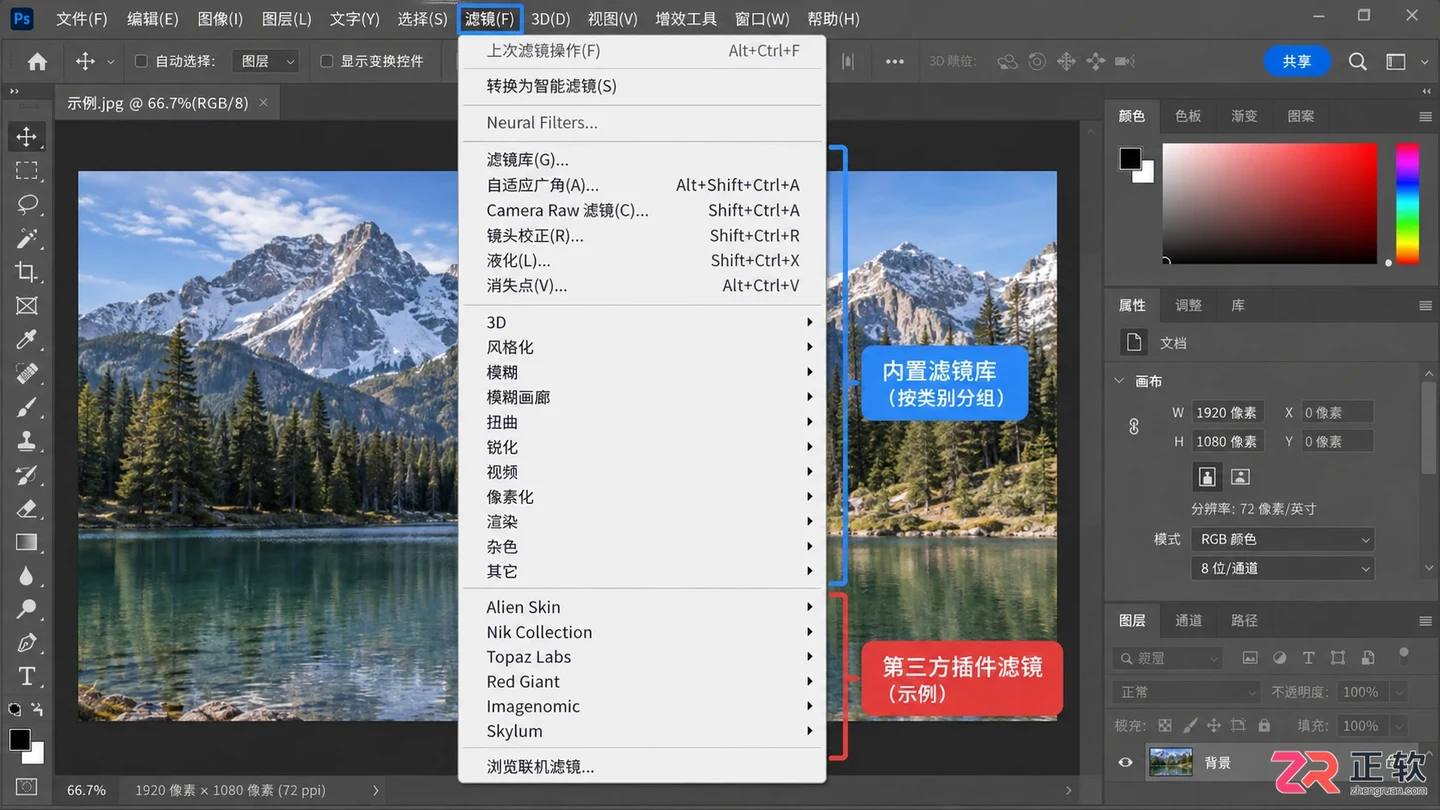This screenshot has width=1440, height=810.
Task: Open the RGB 颜色 mode dropdown
Action: point(1283,539)
